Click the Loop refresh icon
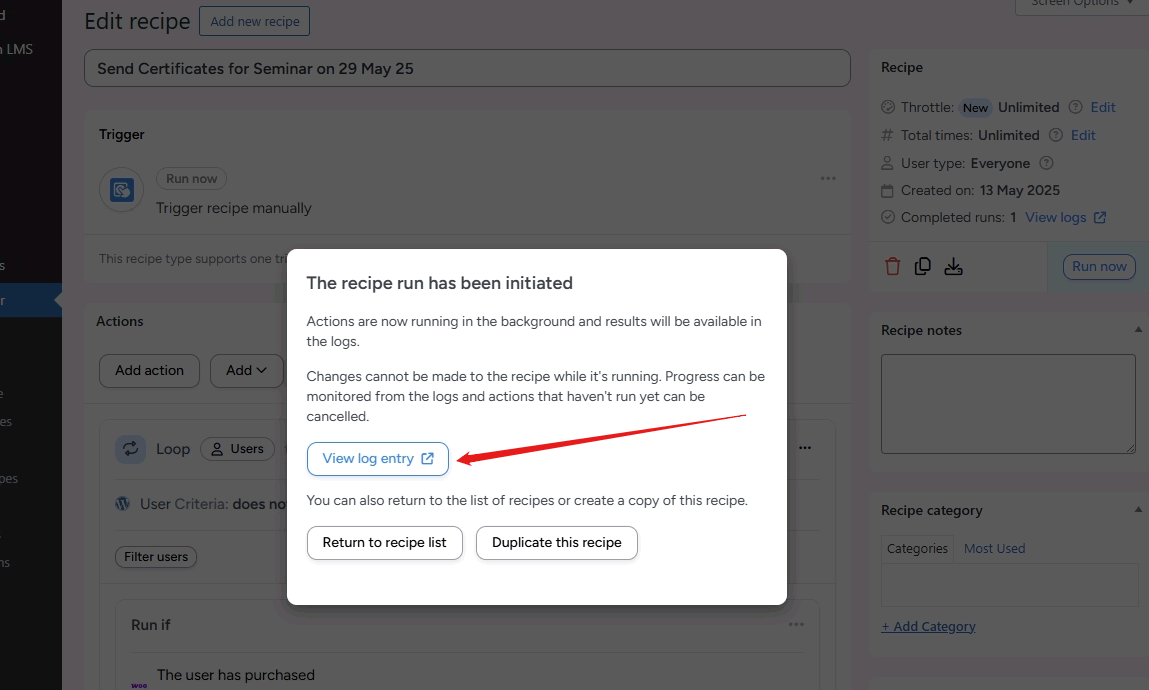1149x690 pixels. click(130, 448)
